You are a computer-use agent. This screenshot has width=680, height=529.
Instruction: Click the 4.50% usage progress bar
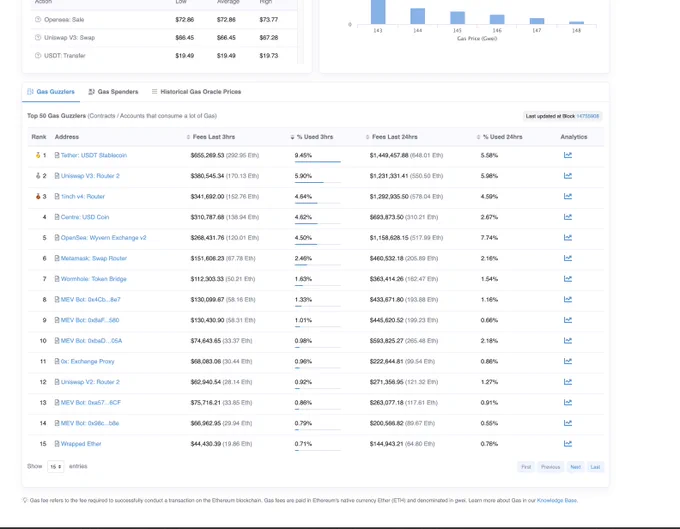317,244
